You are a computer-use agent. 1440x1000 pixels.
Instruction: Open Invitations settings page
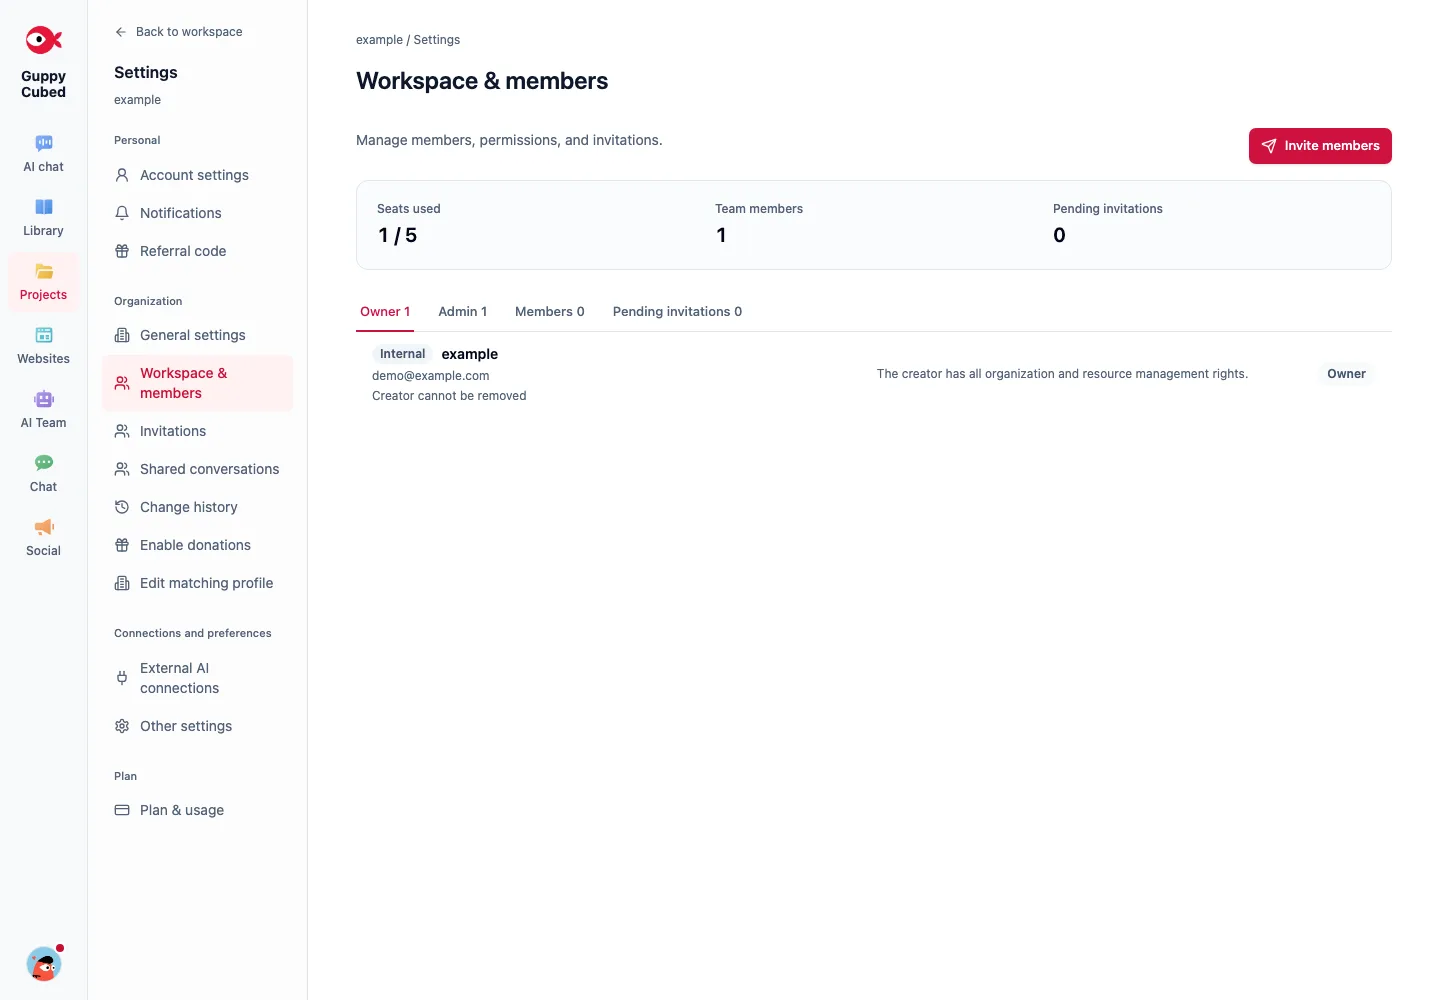pyautogui.click(x=198, y=431)
